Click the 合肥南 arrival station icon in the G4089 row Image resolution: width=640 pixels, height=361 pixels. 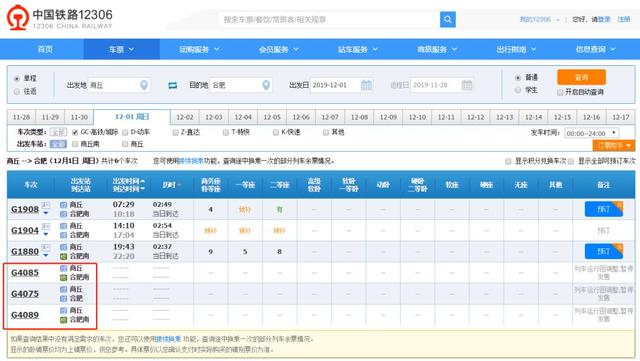[63, 320]
